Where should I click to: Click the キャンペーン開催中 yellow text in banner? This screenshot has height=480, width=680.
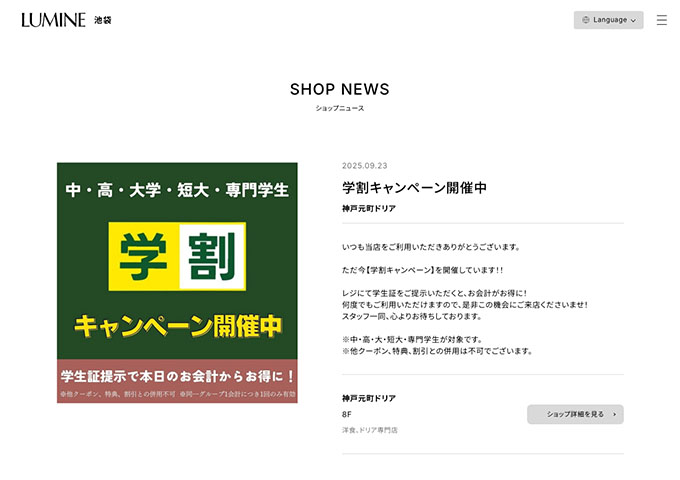coord(178,326)
